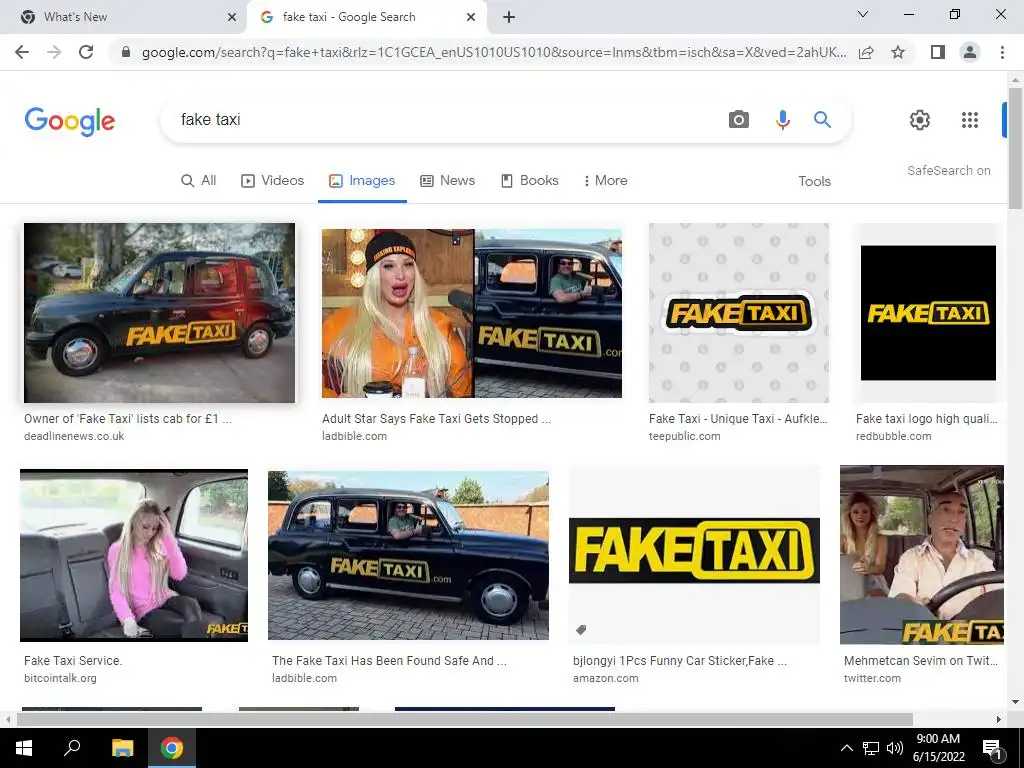Open the Windows notification center

[992, 748]
